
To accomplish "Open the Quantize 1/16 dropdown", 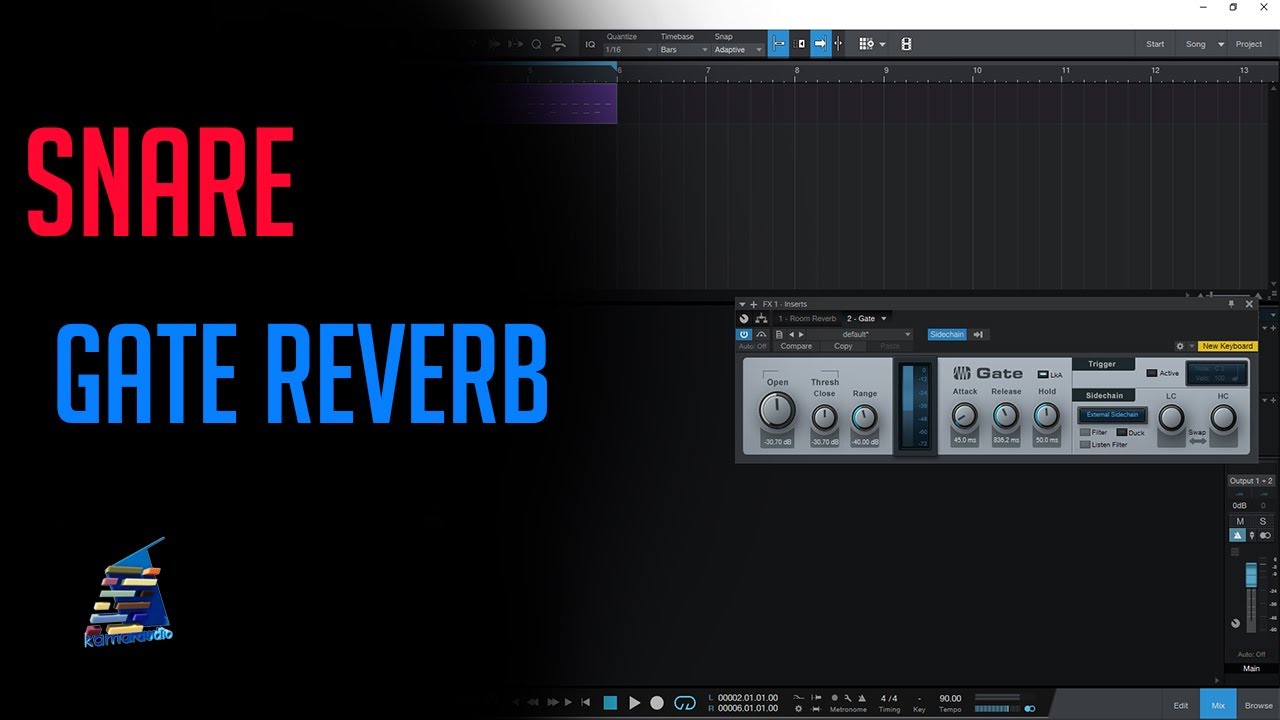I will click(x=629, y=49).
